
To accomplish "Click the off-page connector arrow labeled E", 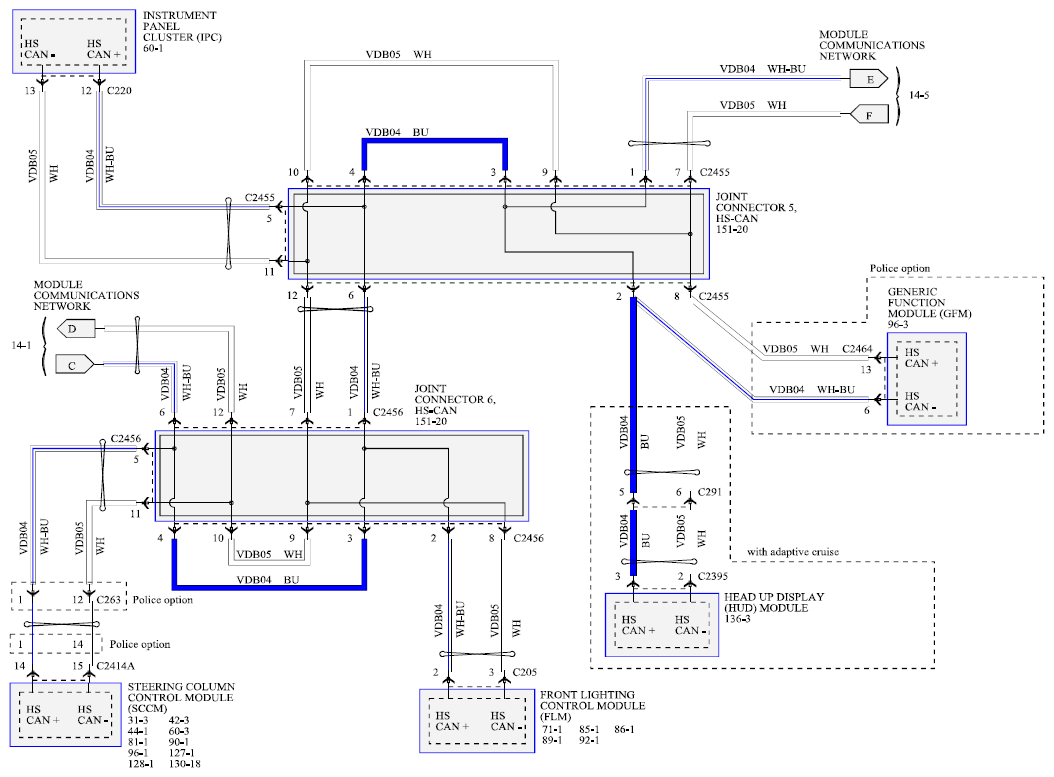I will click(x=867, y=78).
